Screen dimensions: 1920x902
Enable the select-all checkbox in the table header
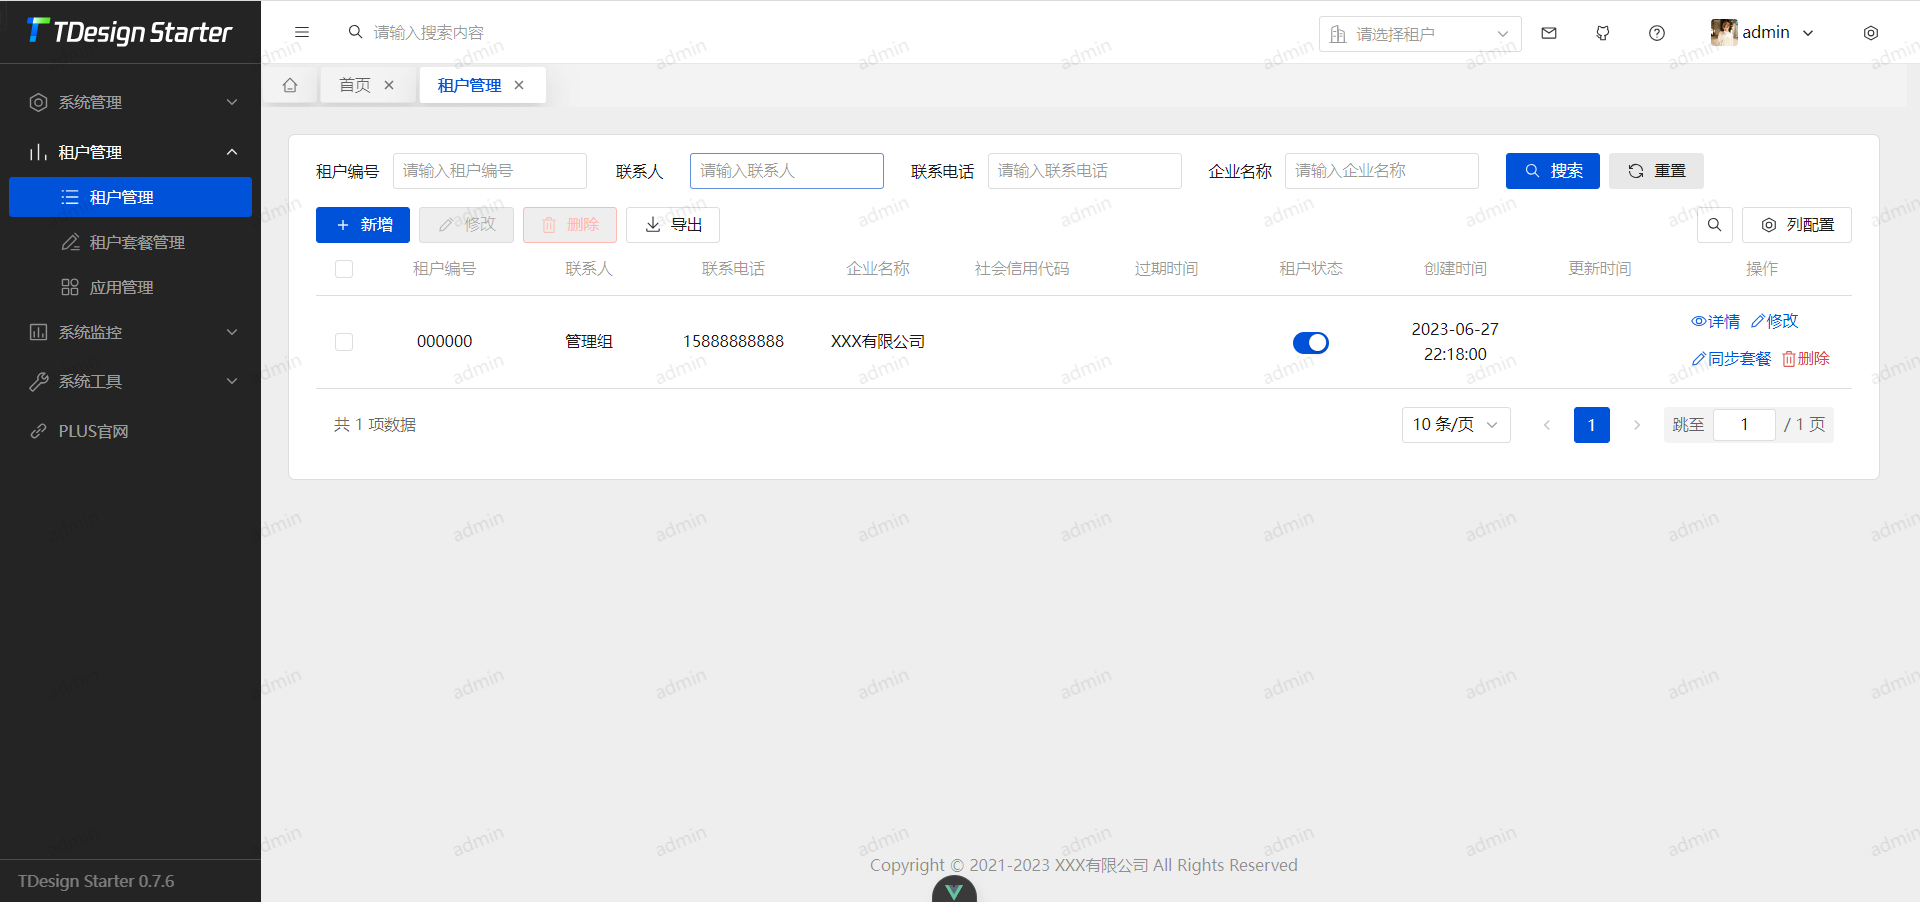pos(343,268)
